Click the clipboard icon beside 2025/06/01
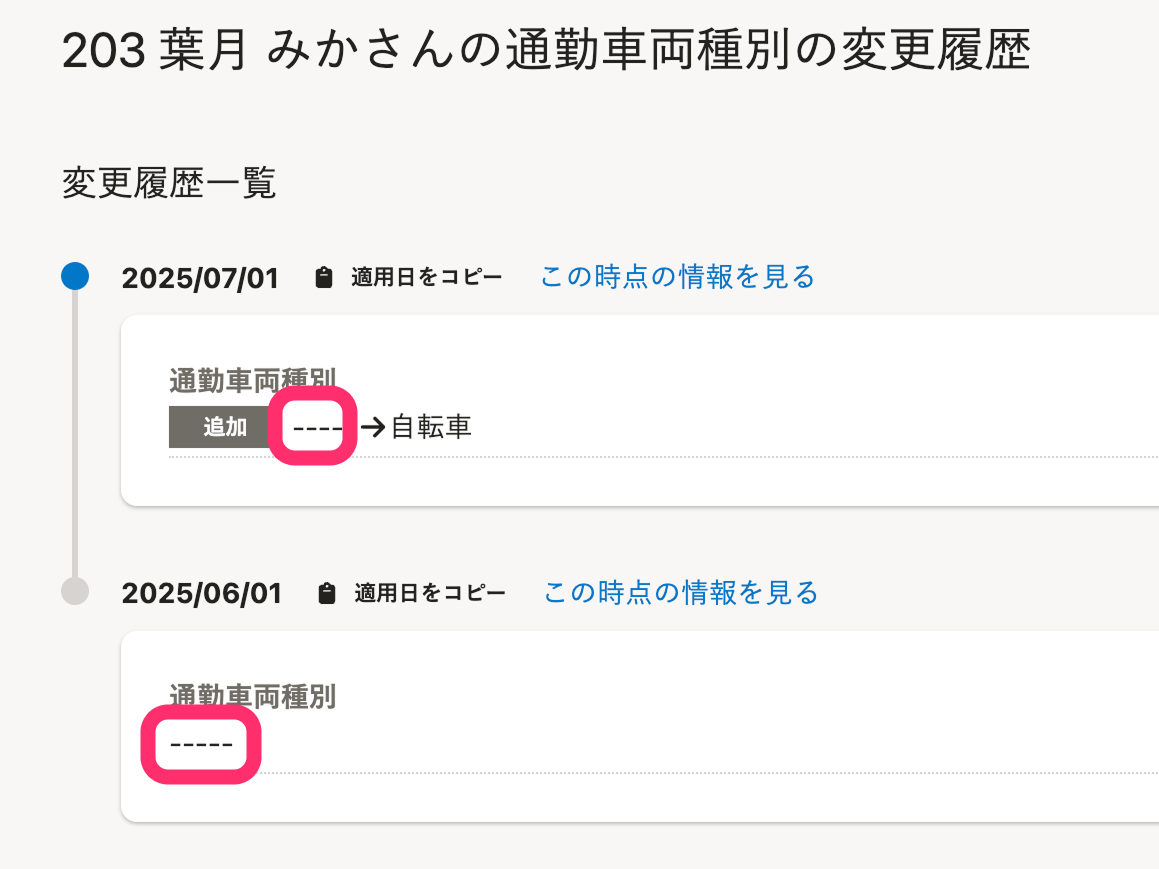The width and height of the screenshot is (1159, 869). tap(326, 594)
